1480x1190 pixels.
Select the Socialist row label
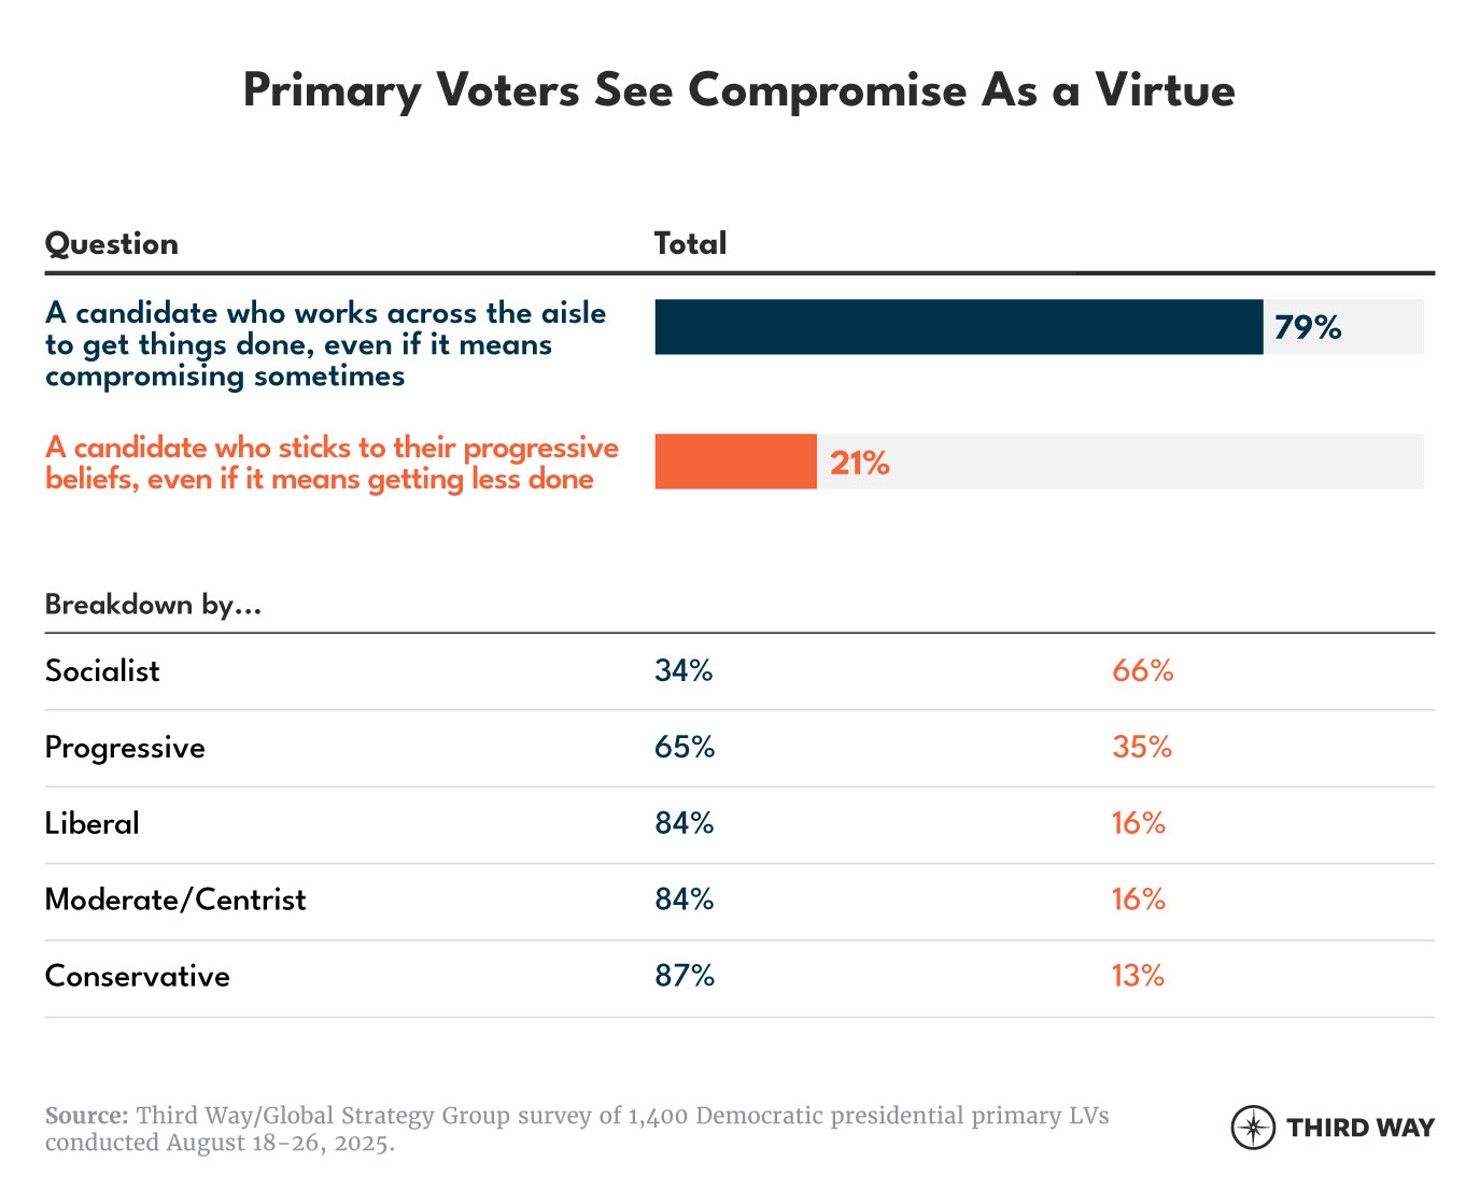102,671
